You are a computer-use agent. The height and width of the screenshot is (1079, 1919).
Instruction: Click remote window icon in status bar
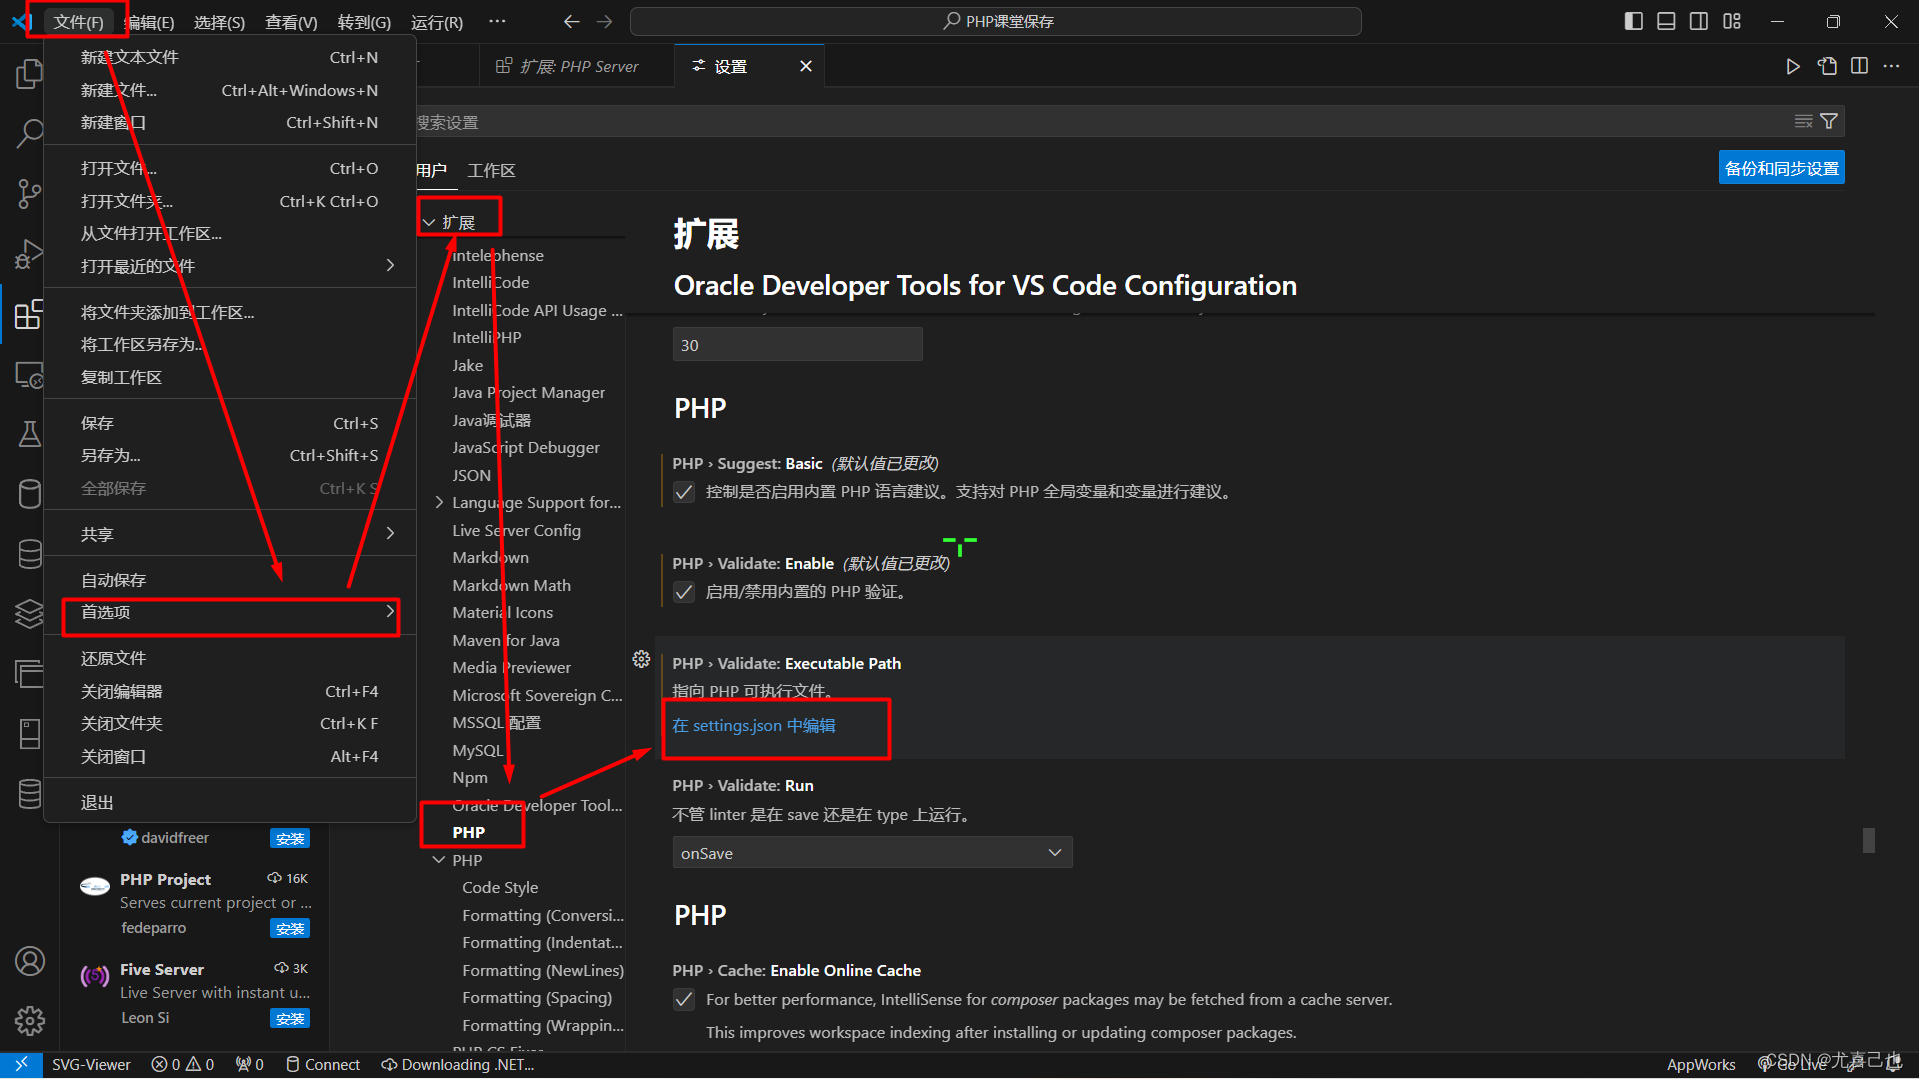tap(21, 1065)
